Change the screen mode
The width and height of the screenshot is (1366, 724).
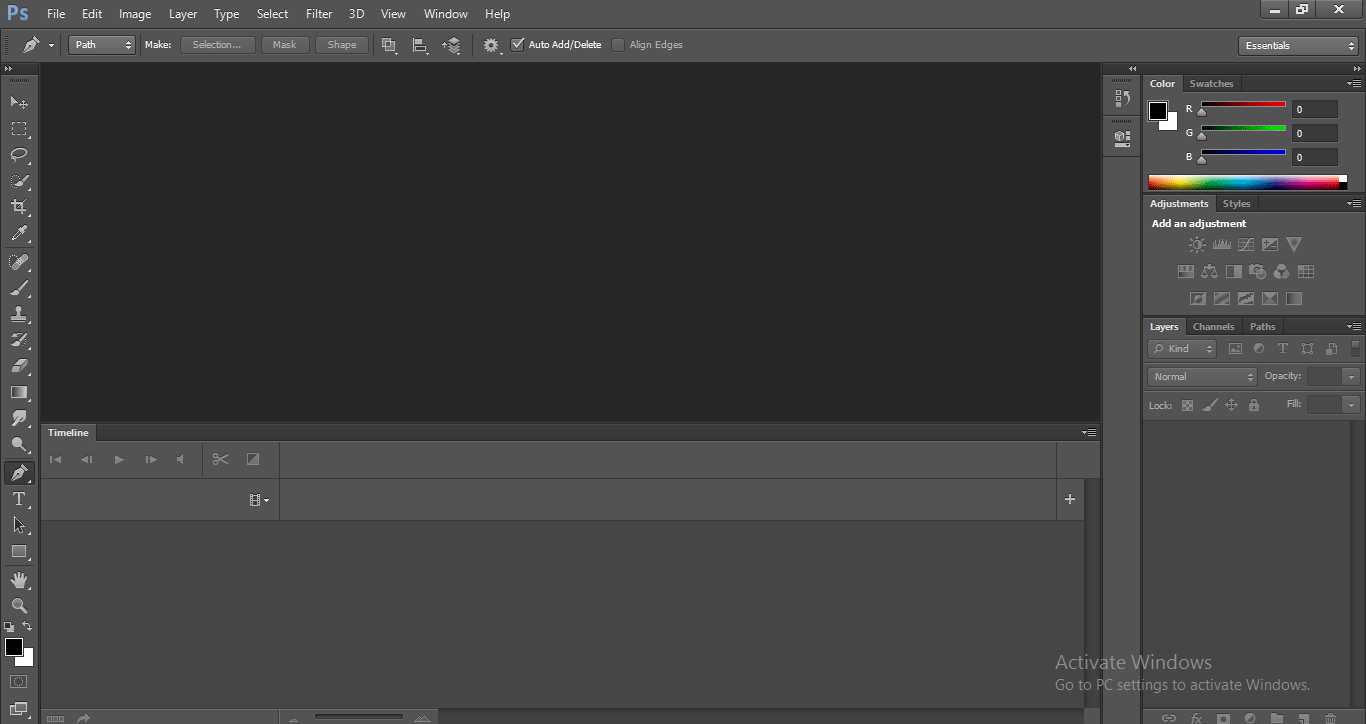tap(19, 708)
